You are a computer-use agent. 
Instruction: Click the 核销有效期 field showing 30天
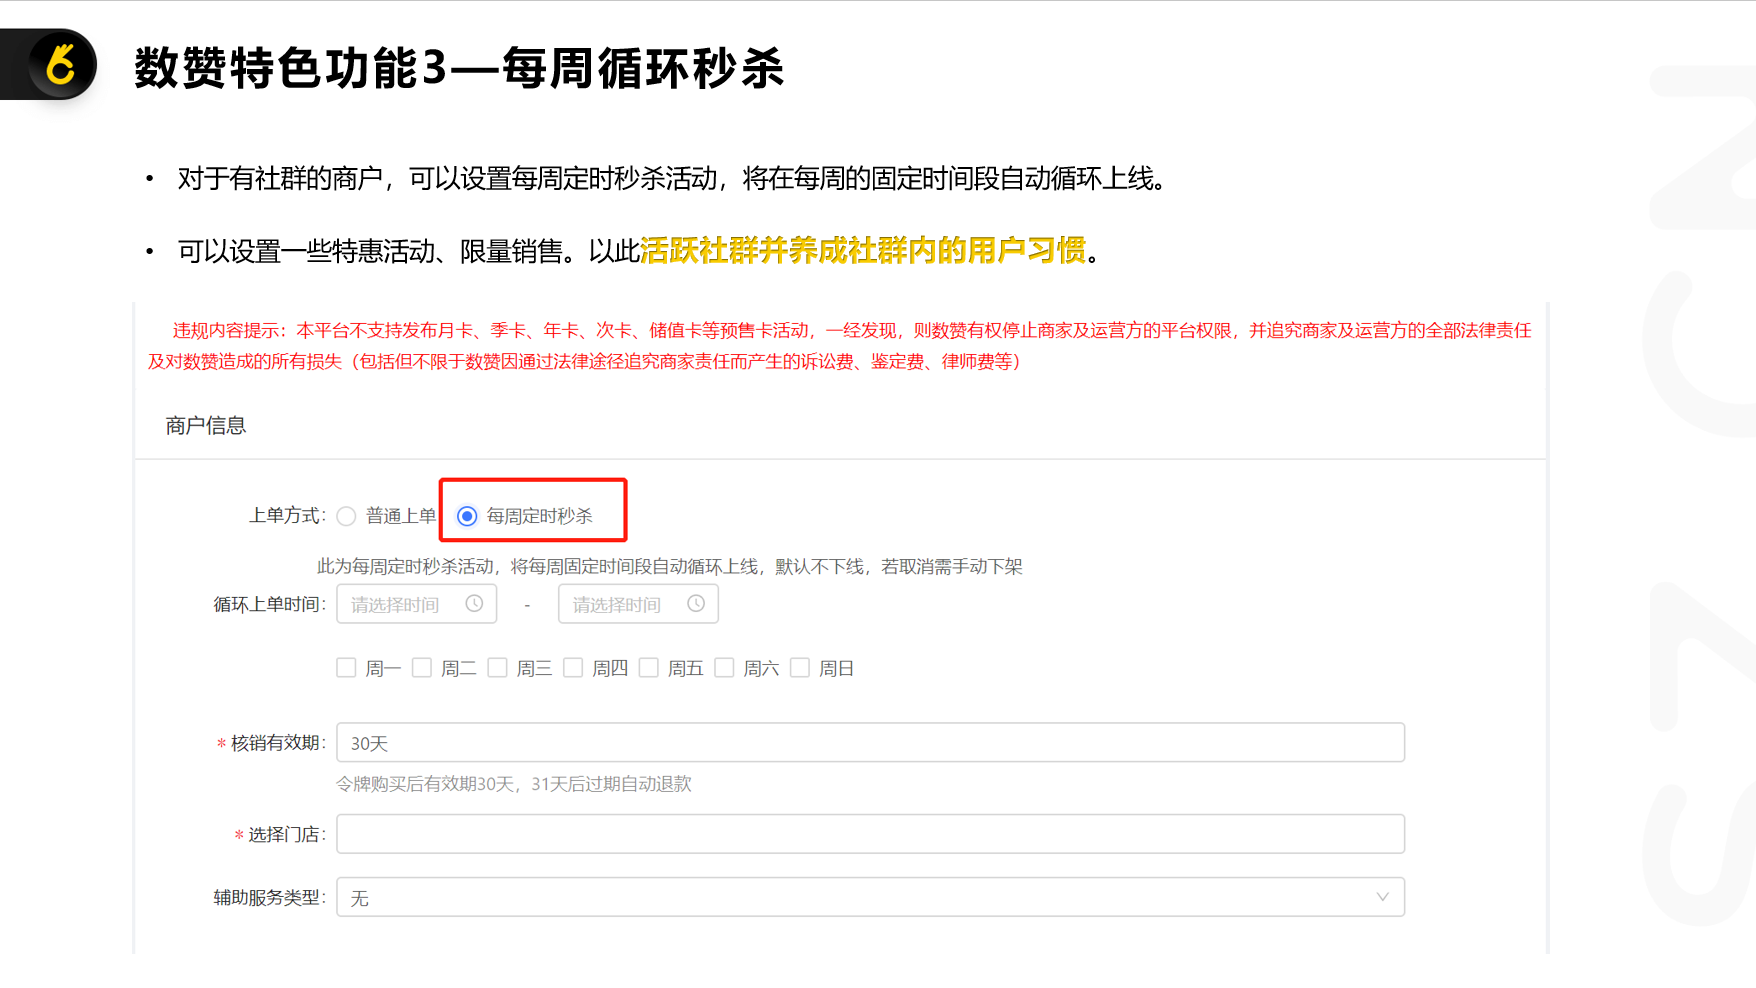coord(870,743)
